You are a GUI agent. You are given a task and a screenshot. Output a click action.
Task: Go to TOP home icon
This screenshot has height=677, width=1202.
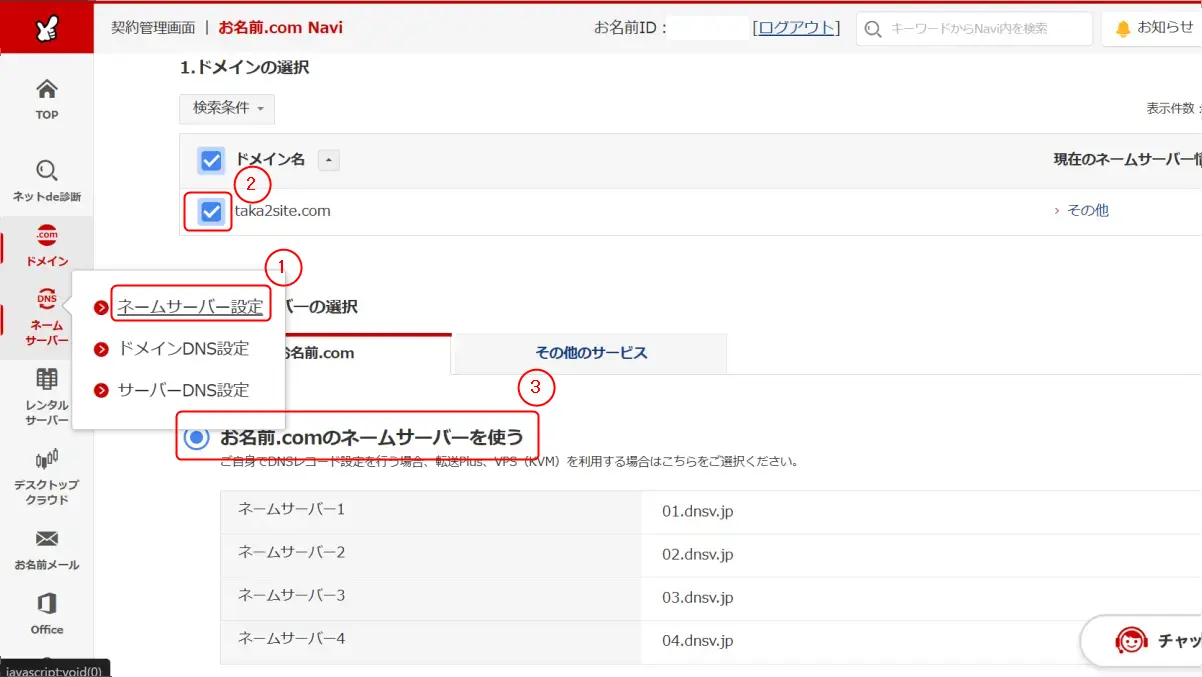click(47, 90)
